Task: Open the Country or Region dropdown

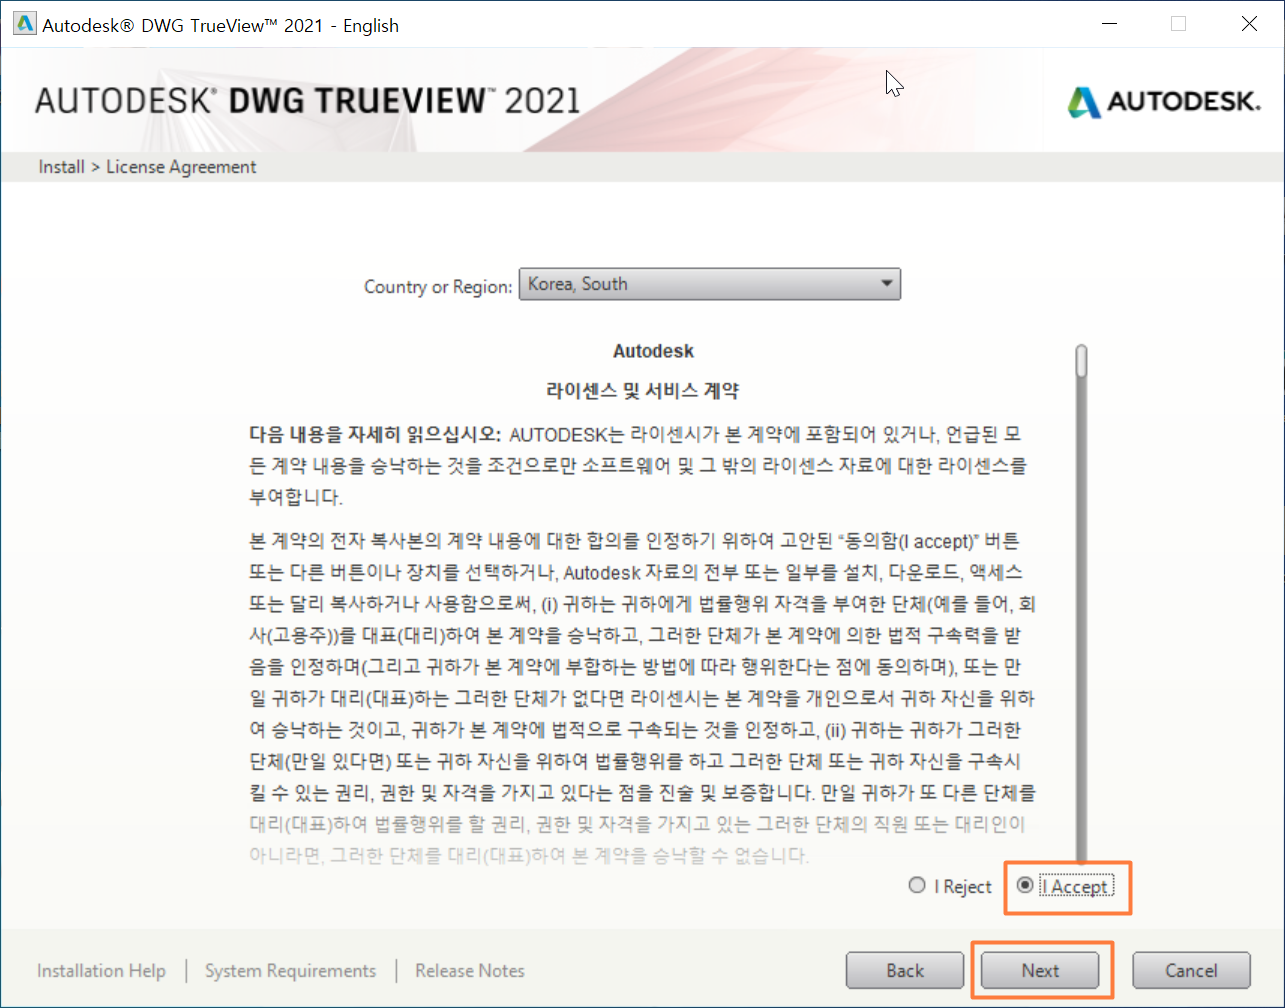Action: click(x=710, y=284)
